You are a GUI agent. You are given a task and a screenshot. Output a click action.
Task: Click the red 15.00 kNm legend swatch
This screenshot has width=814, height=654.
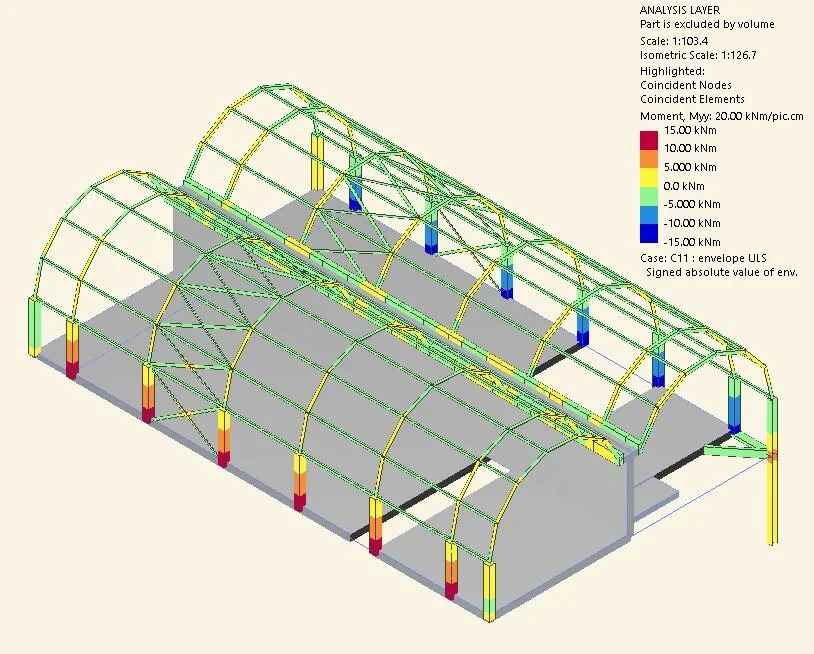pos(648,140)
